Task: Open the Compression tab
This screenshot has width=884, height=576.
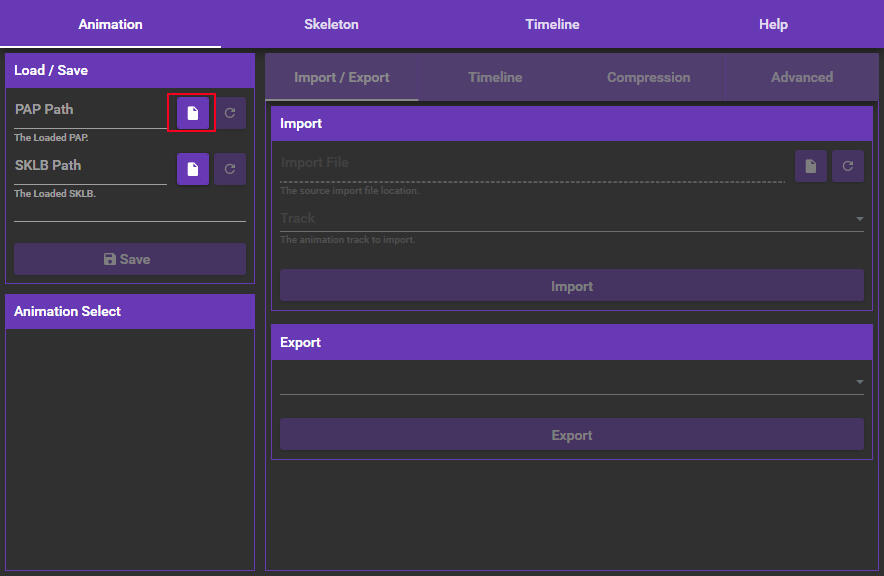Action: point(648,77)
